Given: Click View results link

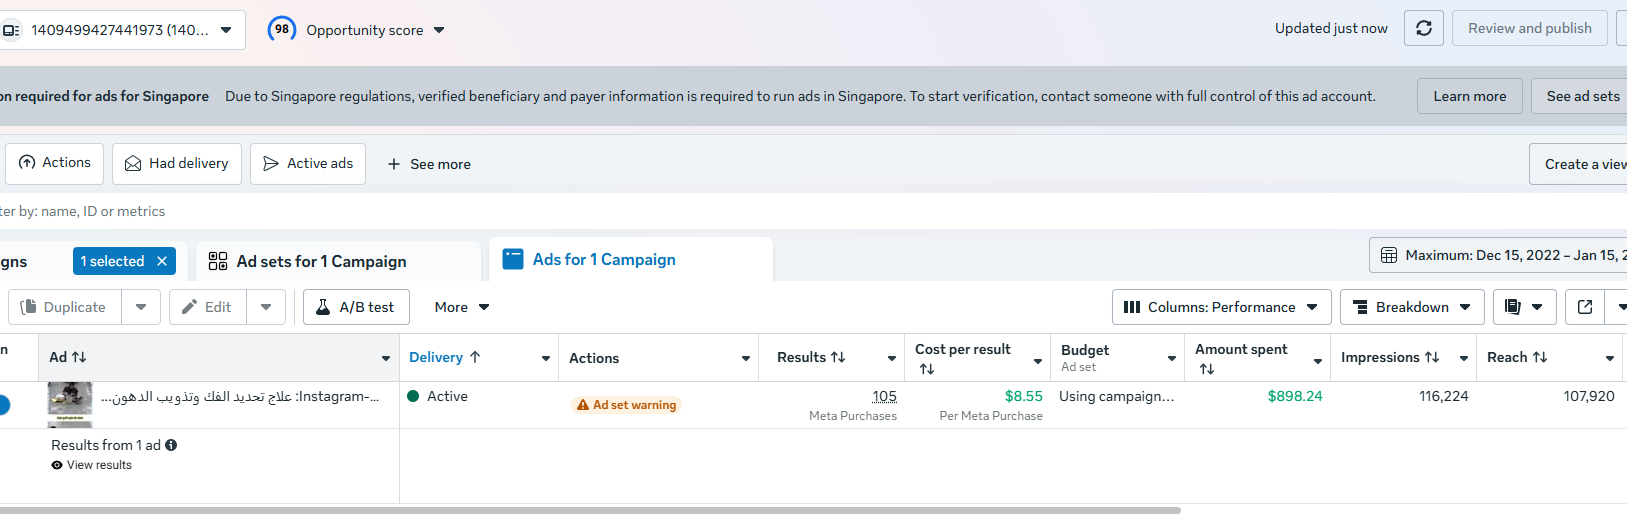Looking at the screenshot, I should [99, 465].
